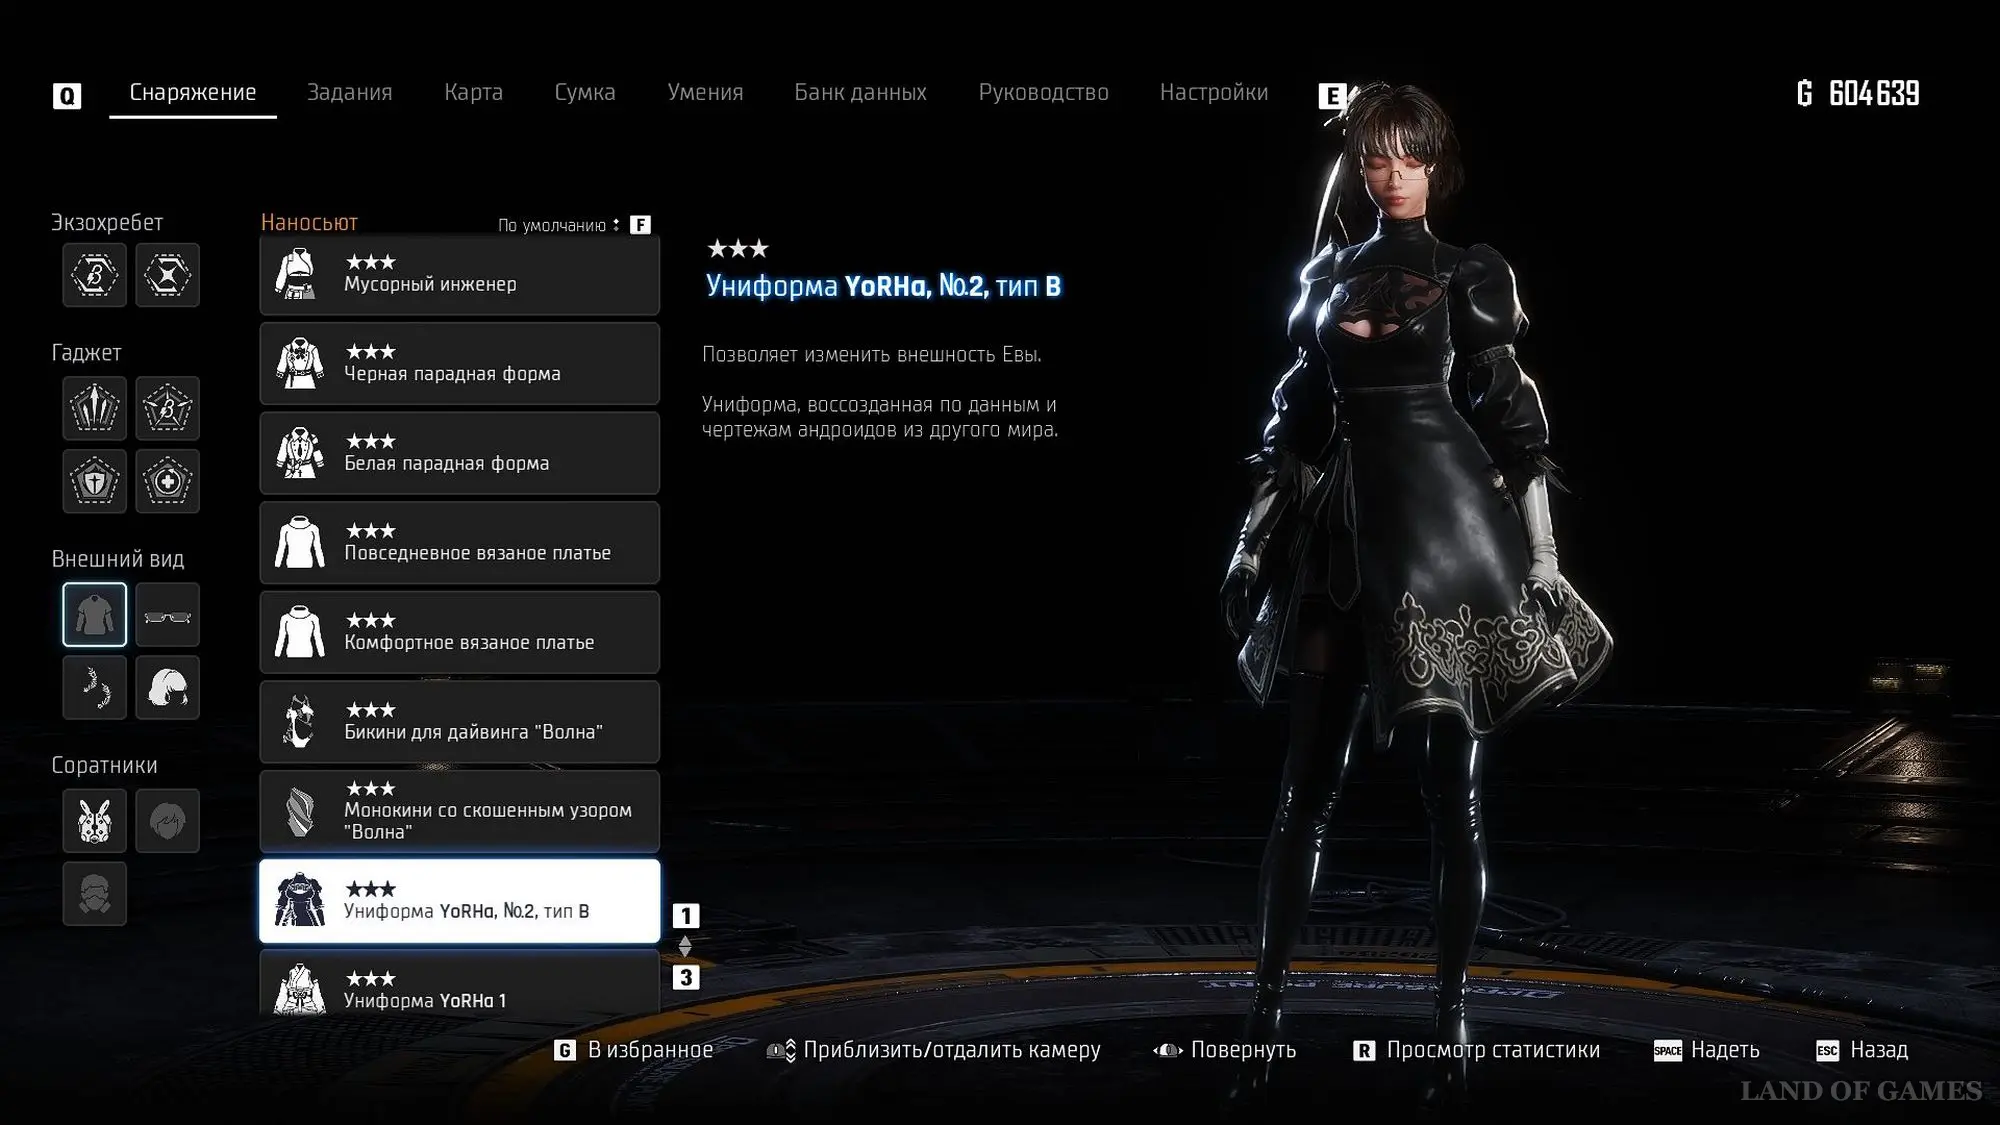Select the nanosuit outfit slot under Внешний вид

(x=95, y=615)
